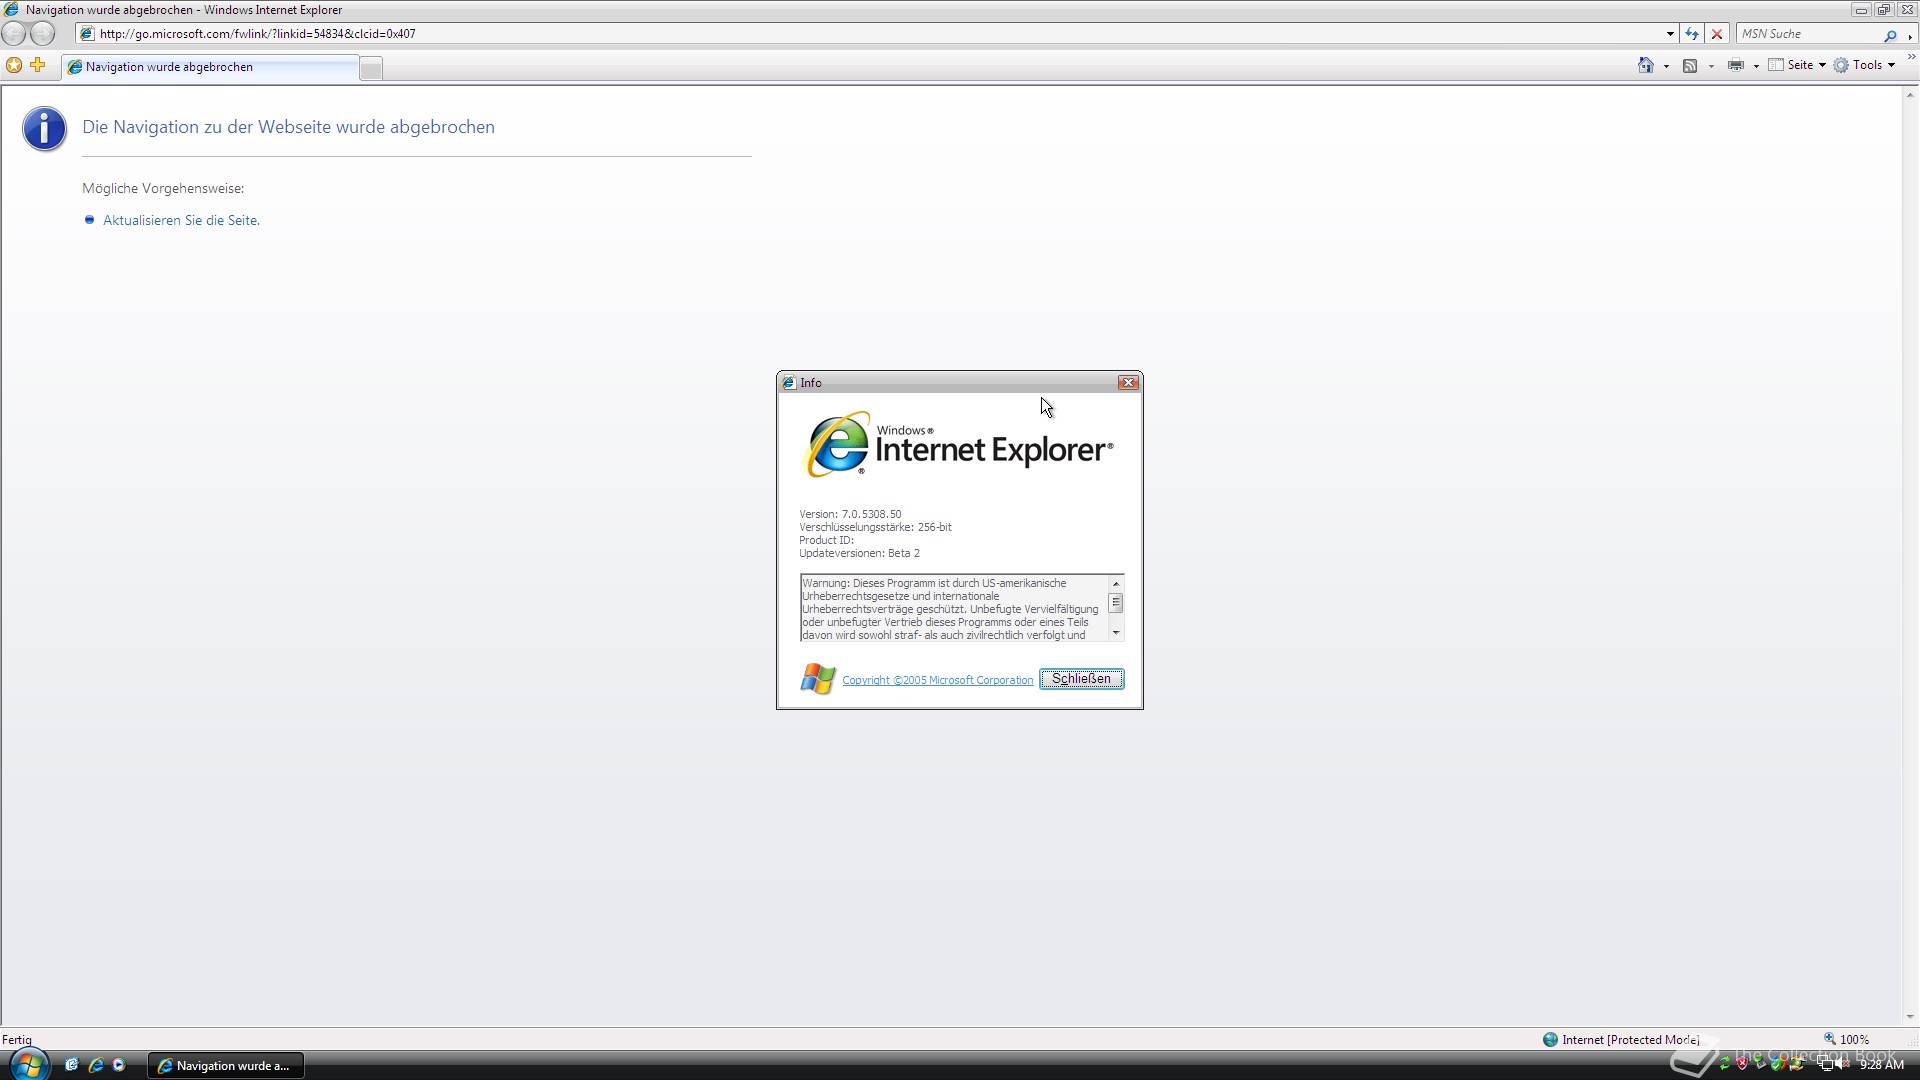This screenshot has height=1080, width=1920.
Task: Click the address bar URL field
Action: tap(870, 34)
